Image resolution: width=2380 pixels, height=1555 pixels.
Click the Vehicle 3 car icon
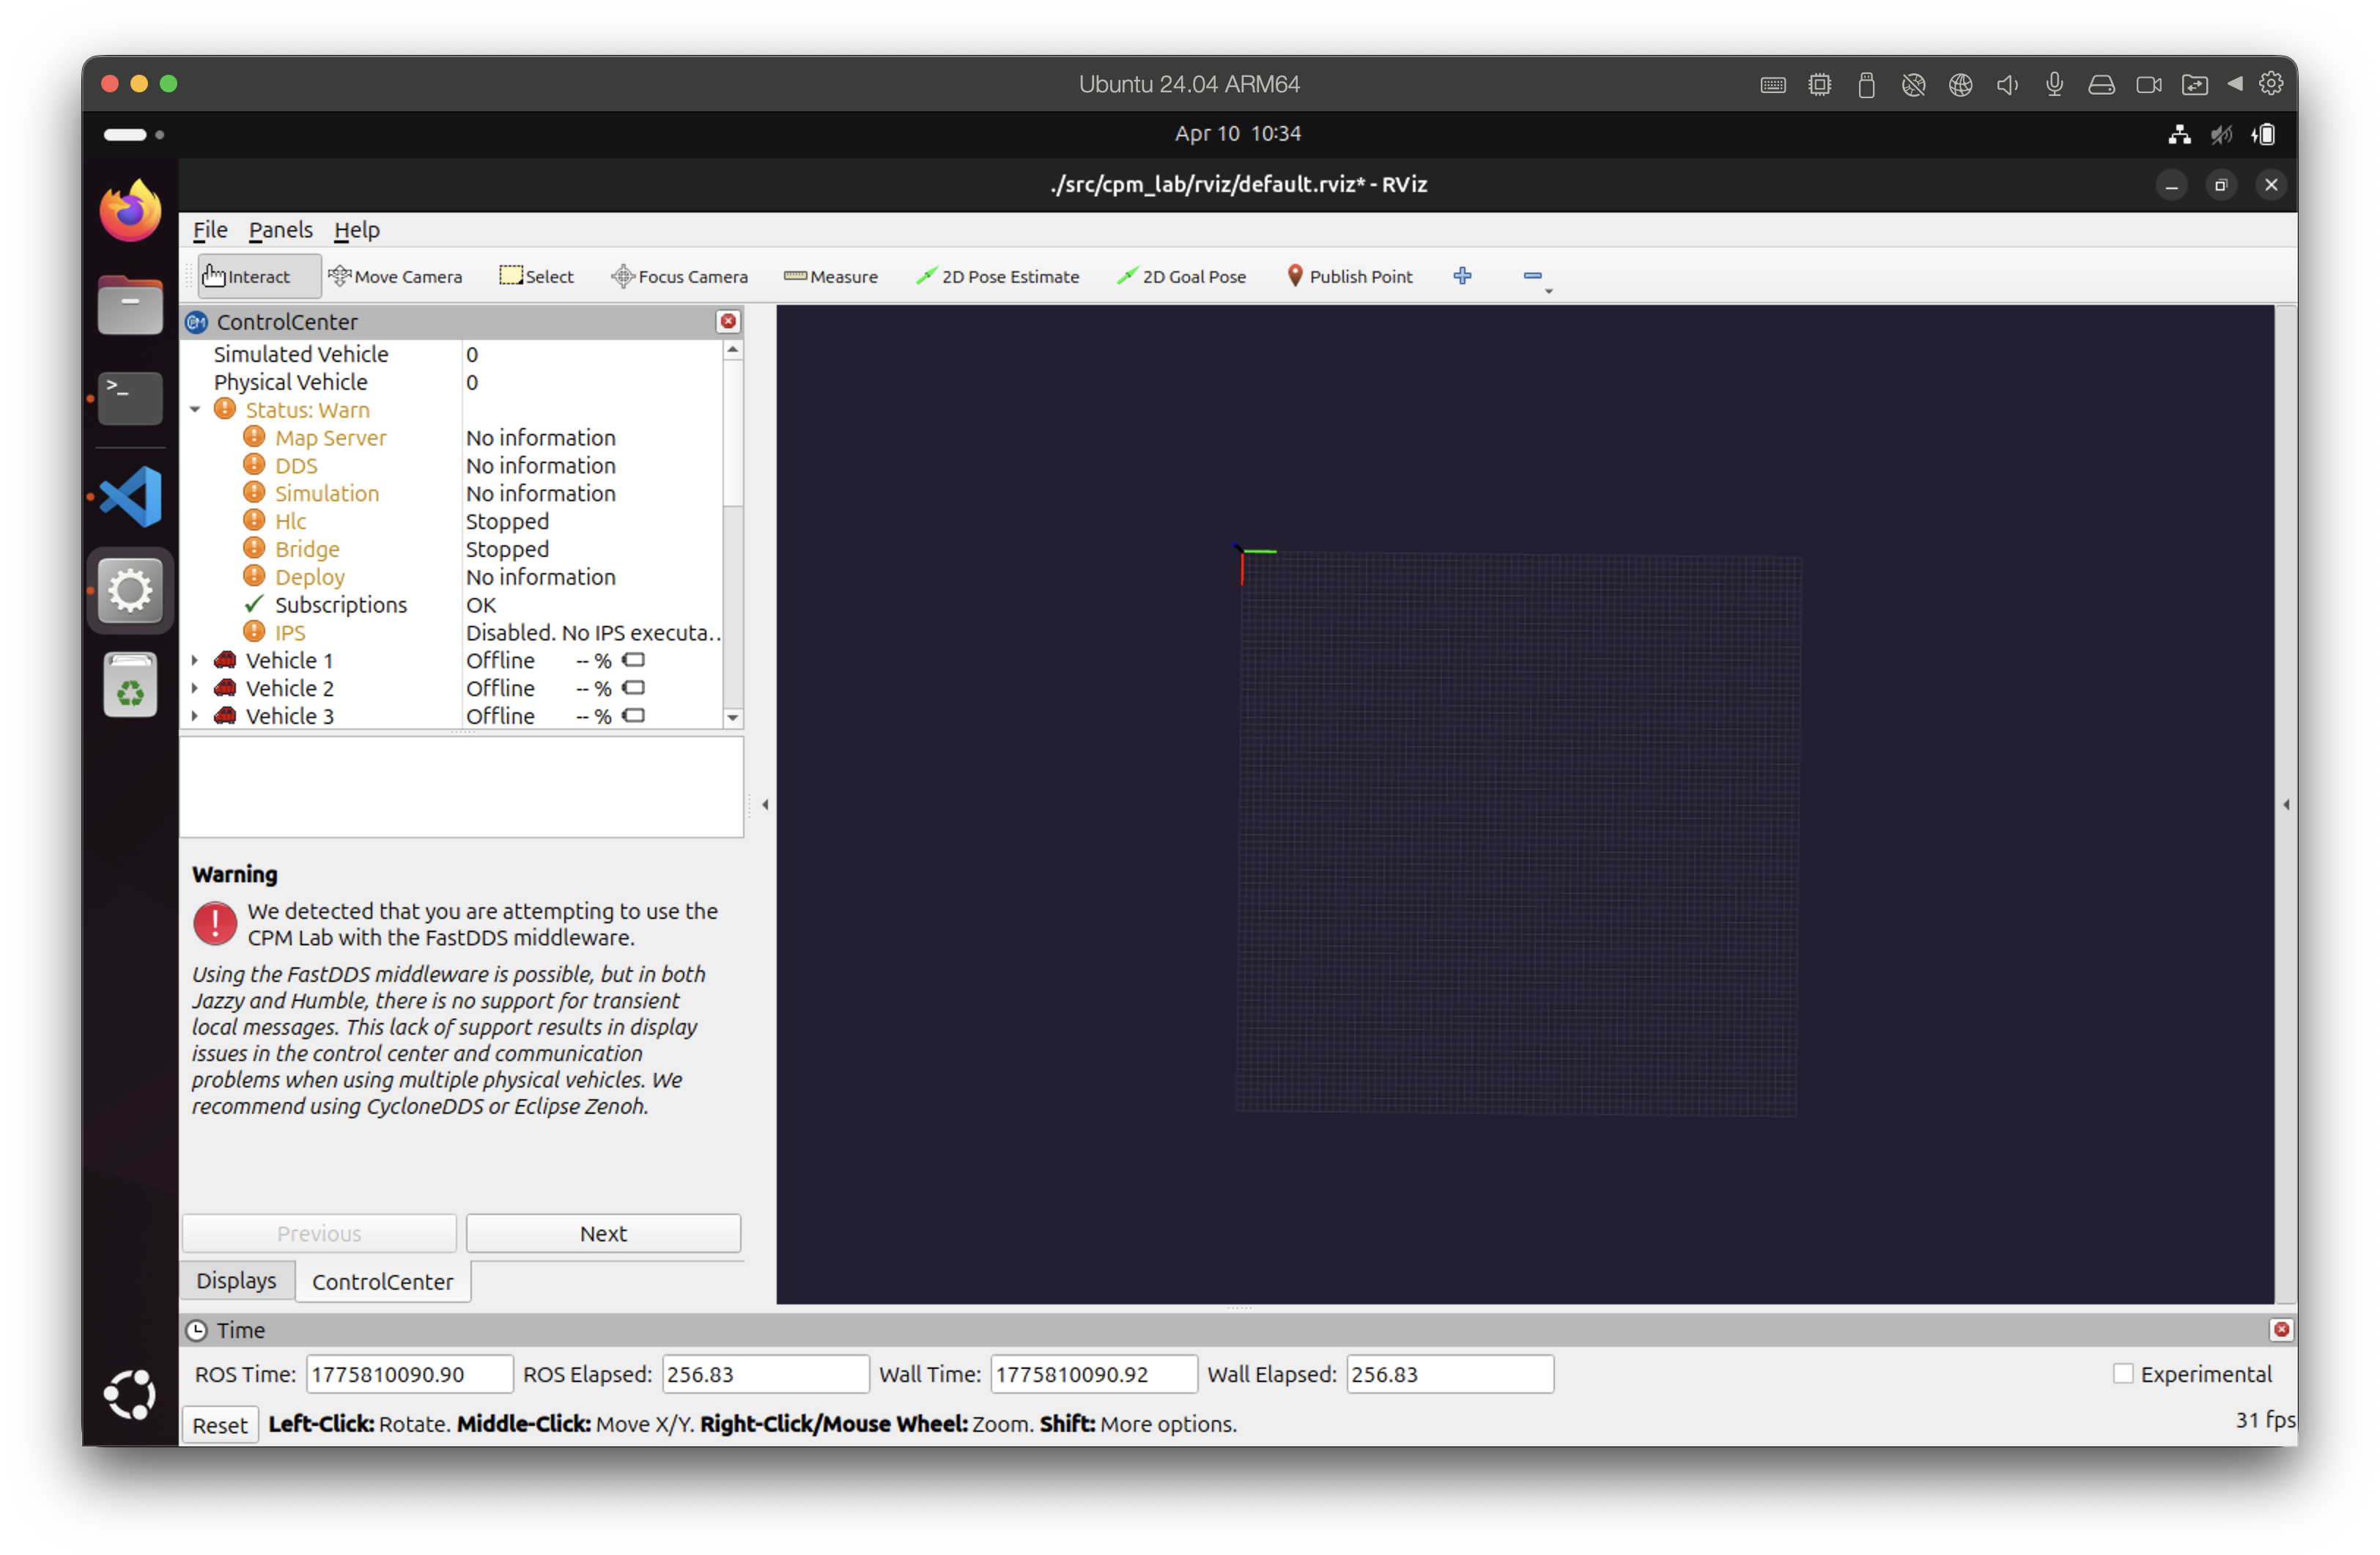click(x=225, y=716)
